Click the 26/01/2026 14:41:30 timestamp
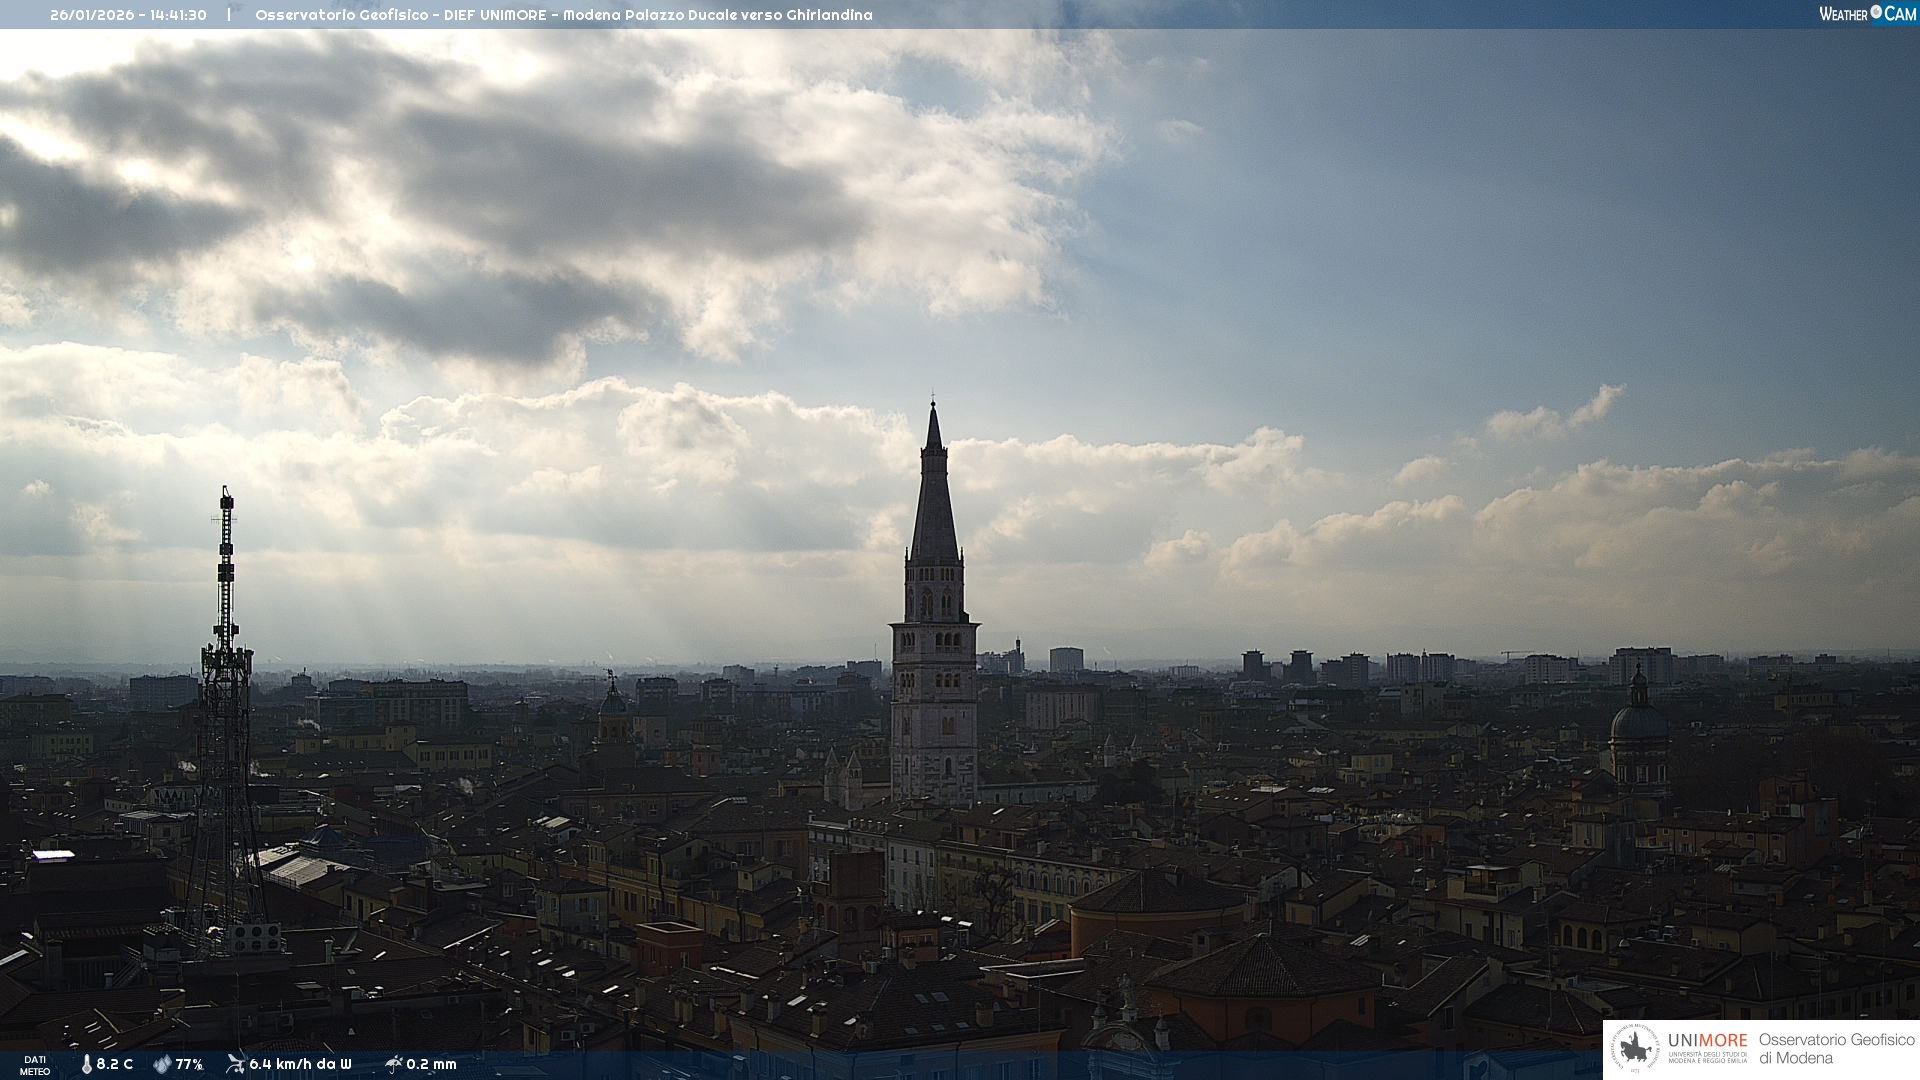 pos(128,15)
